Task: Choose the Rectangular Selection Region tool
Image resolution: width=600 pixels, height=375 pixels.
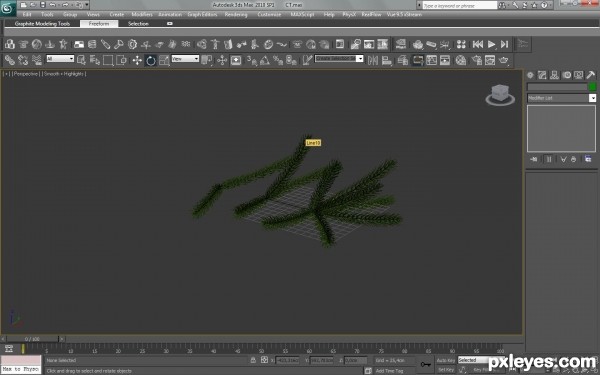Action: [108, 60]
